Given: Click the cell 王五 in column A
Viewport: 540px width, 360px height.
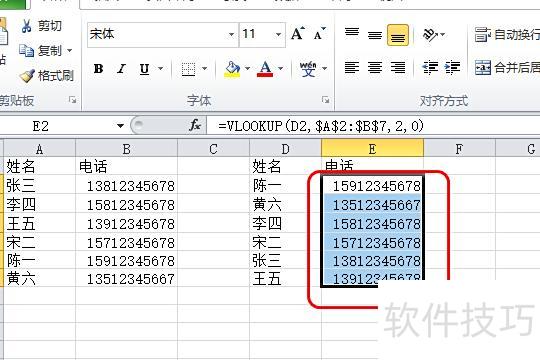Looking at the screenshot, I should tap(39, 223).
